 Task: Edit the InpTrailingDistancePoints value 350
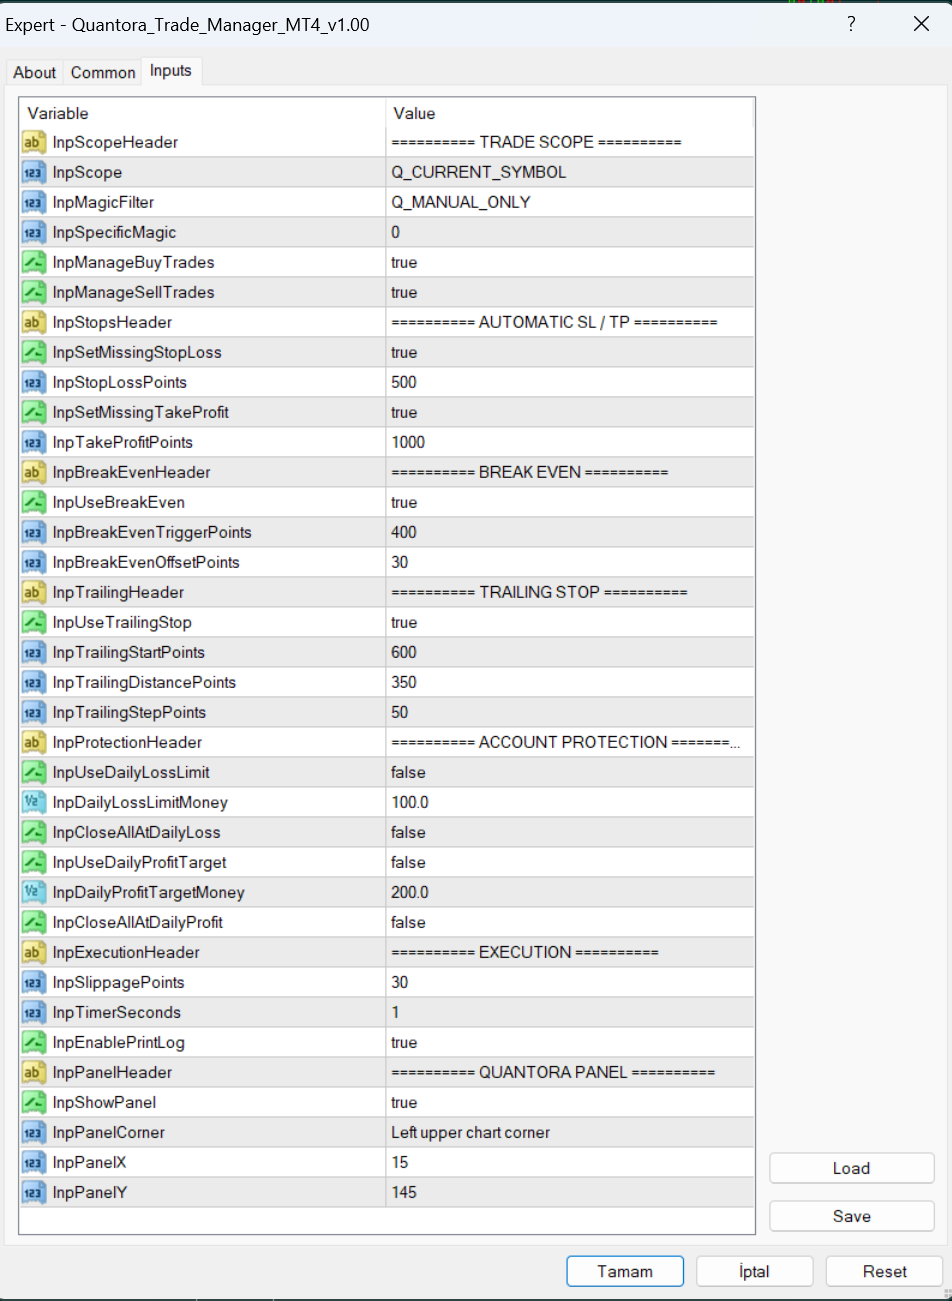pos(404,682)
